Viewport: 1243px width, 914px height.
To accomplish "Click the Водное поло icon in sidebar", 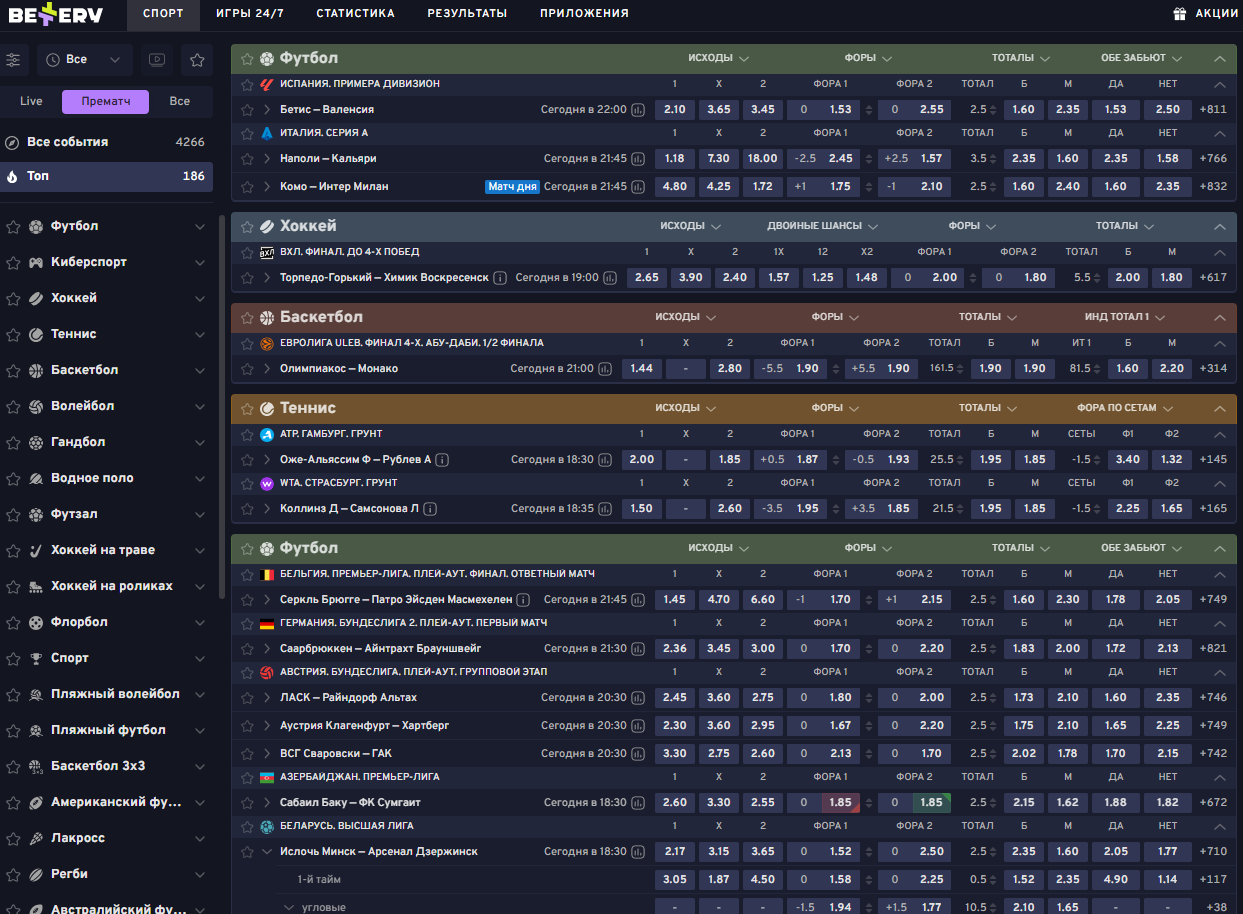I will (36, 479).
